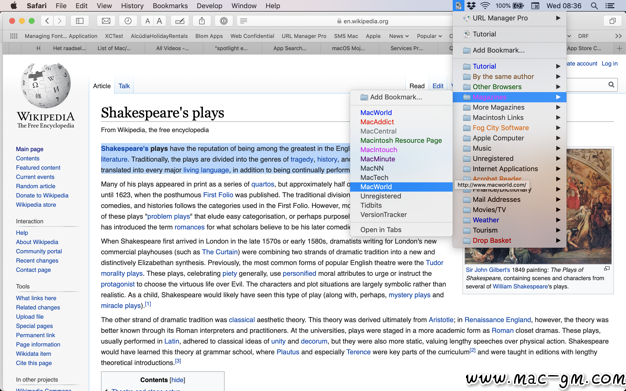Viewport: 626px width, 391px height.
Task: Click the grid icon in Favorites bar
Action: (14, 36)
